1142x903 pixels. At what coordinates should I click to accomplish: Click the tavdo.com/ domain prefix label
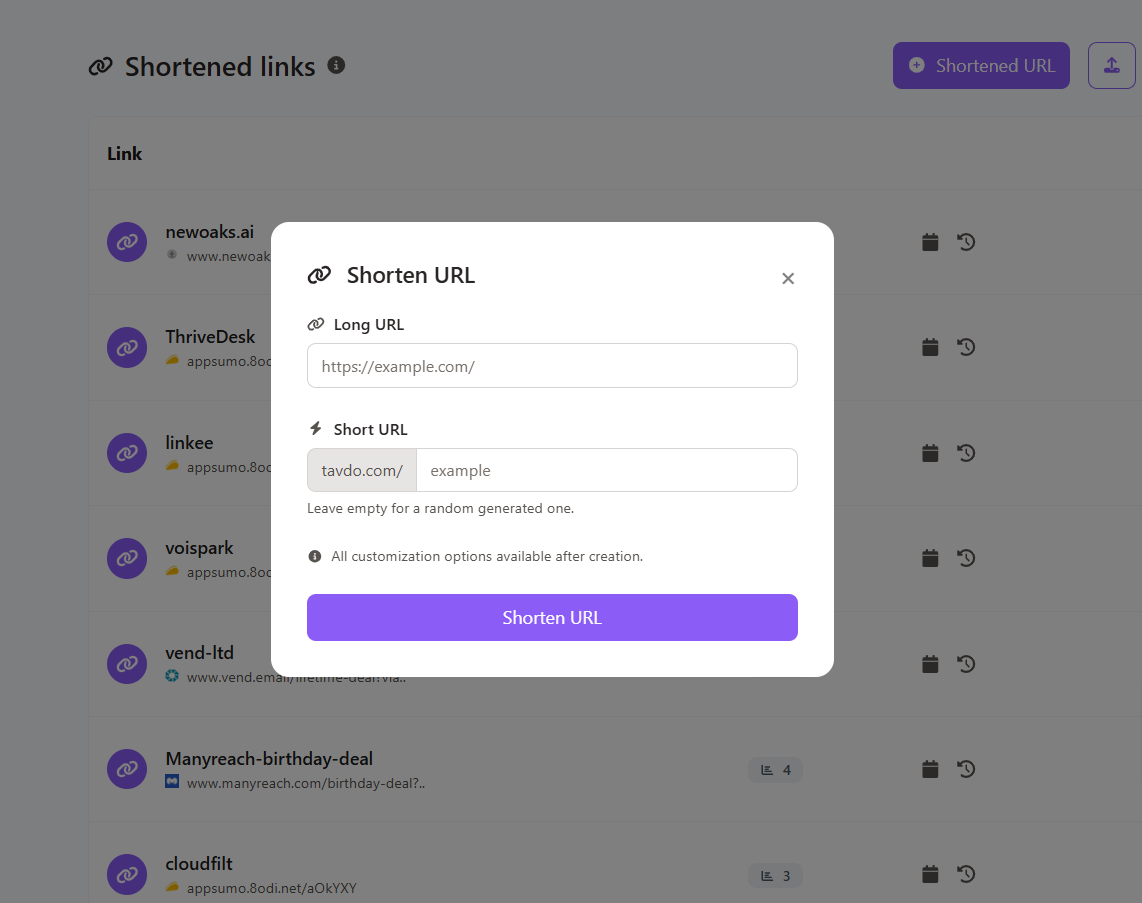pos(362,470)
